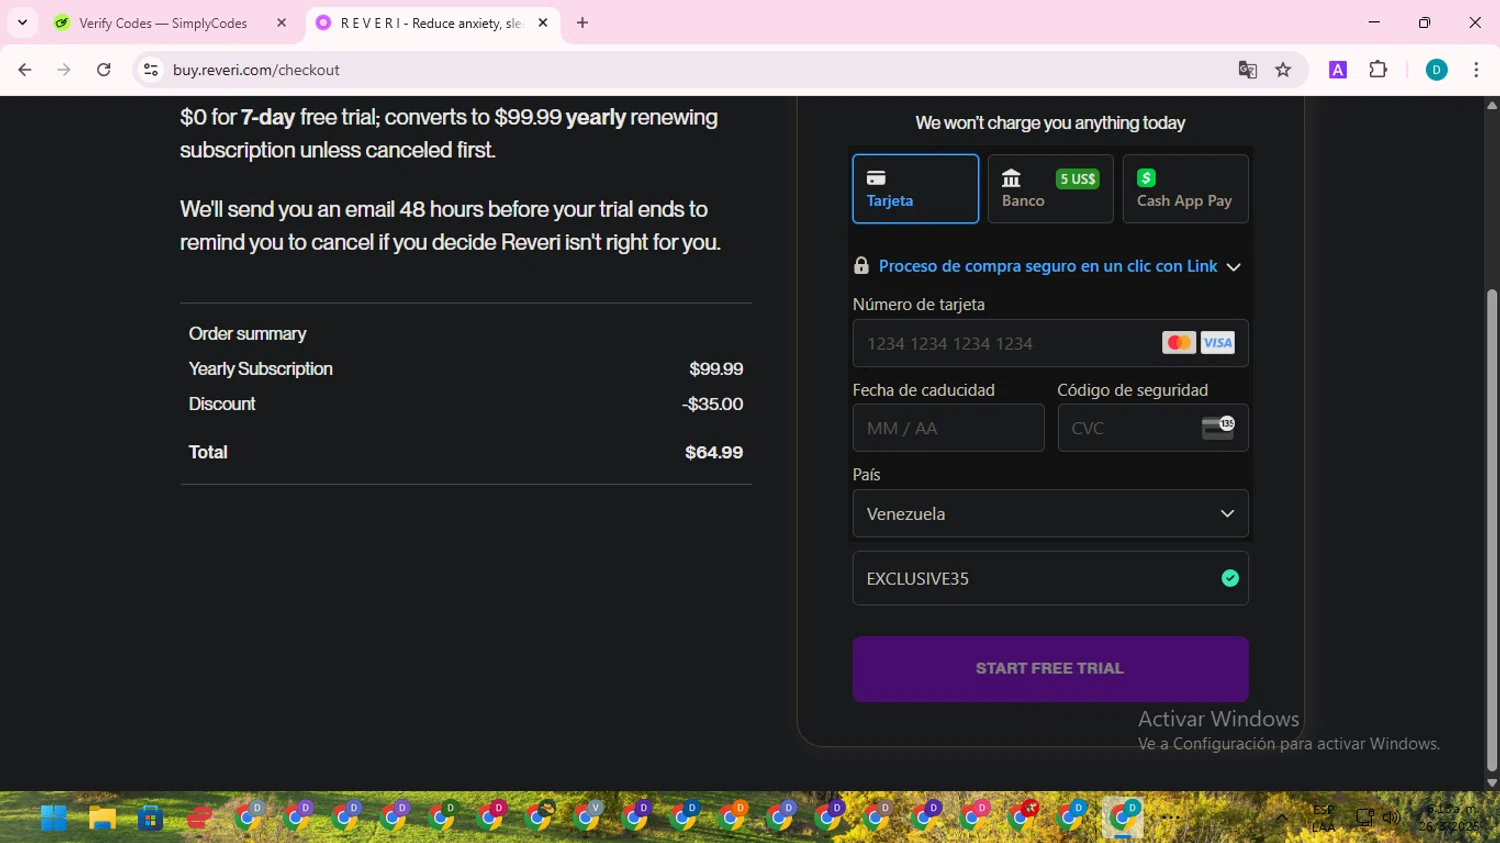Focus the CVC security code field
Viewport: 1500px width, 843px height.
(x=1152, y=428)
